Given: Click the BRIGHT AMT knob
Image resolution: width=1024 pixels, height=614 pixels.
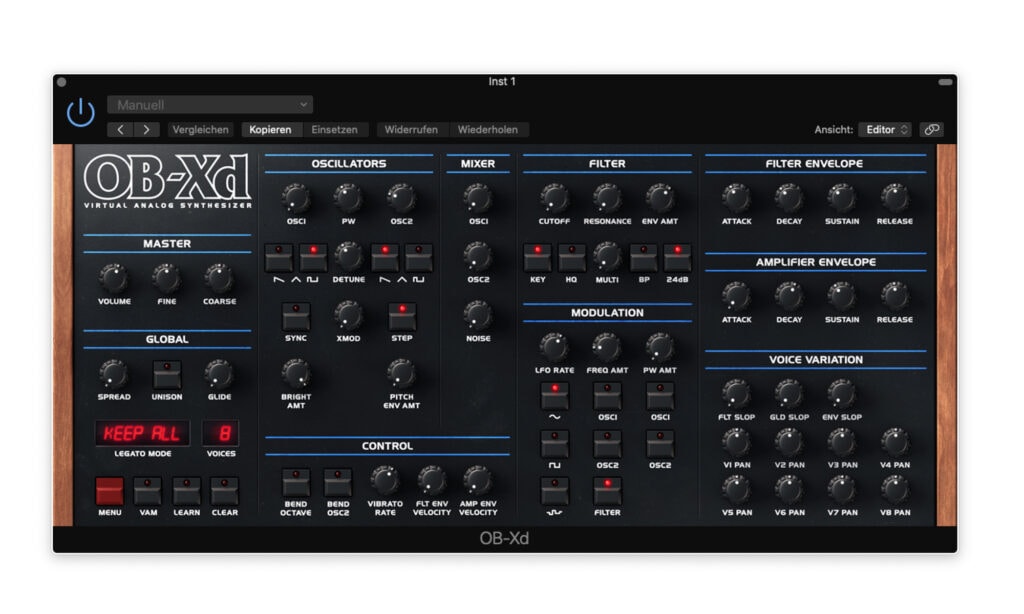Looking at the screenshot, I should pyautogui.click(x=296, y=374).
